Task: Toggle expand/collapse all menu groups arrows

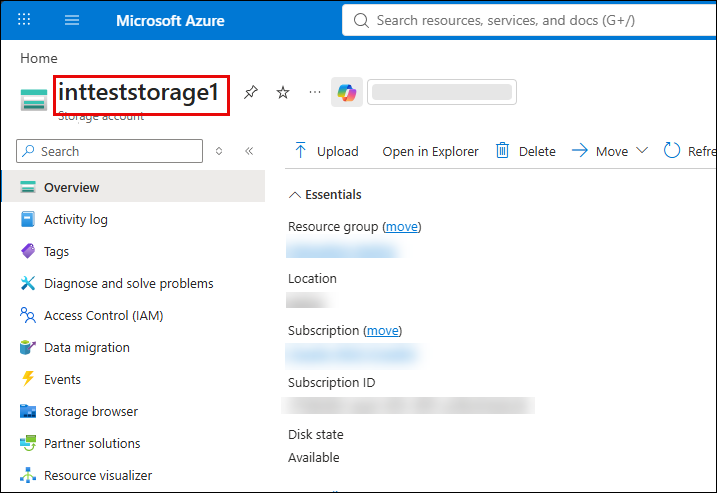Action: coord(219,151)
